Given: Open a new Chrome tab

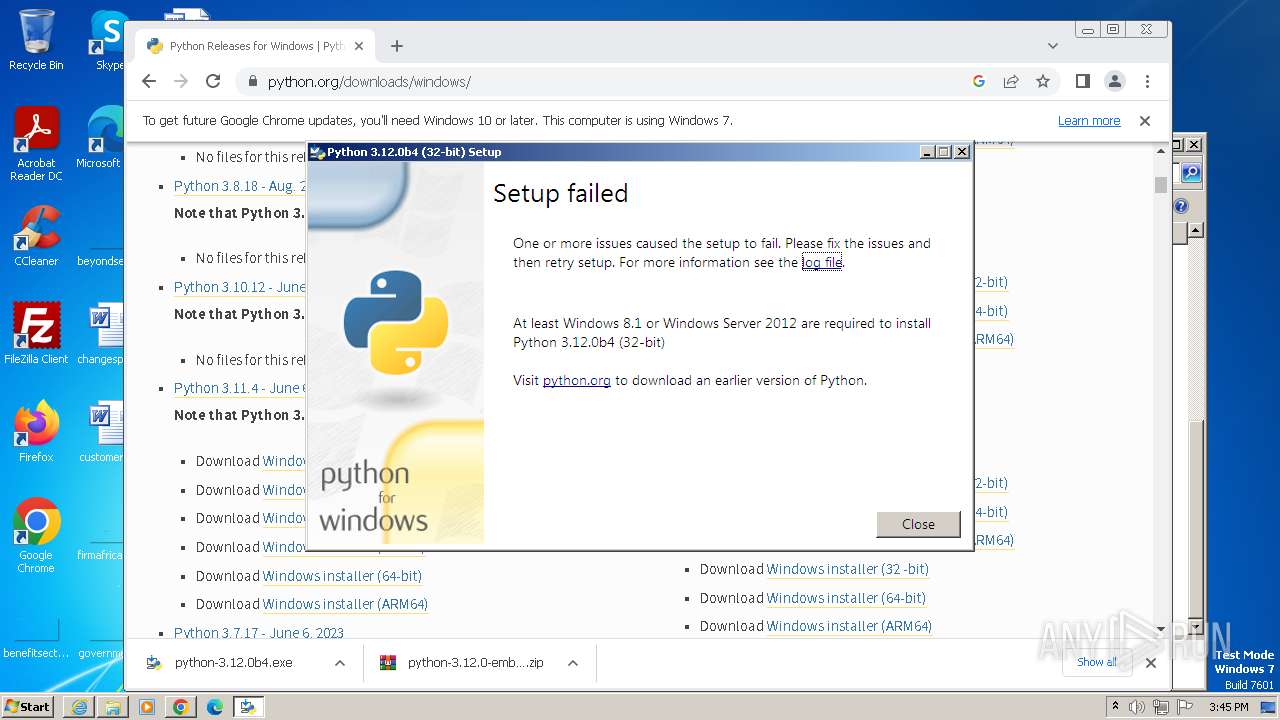Looking at the screenshot, I should coord(397,46).
